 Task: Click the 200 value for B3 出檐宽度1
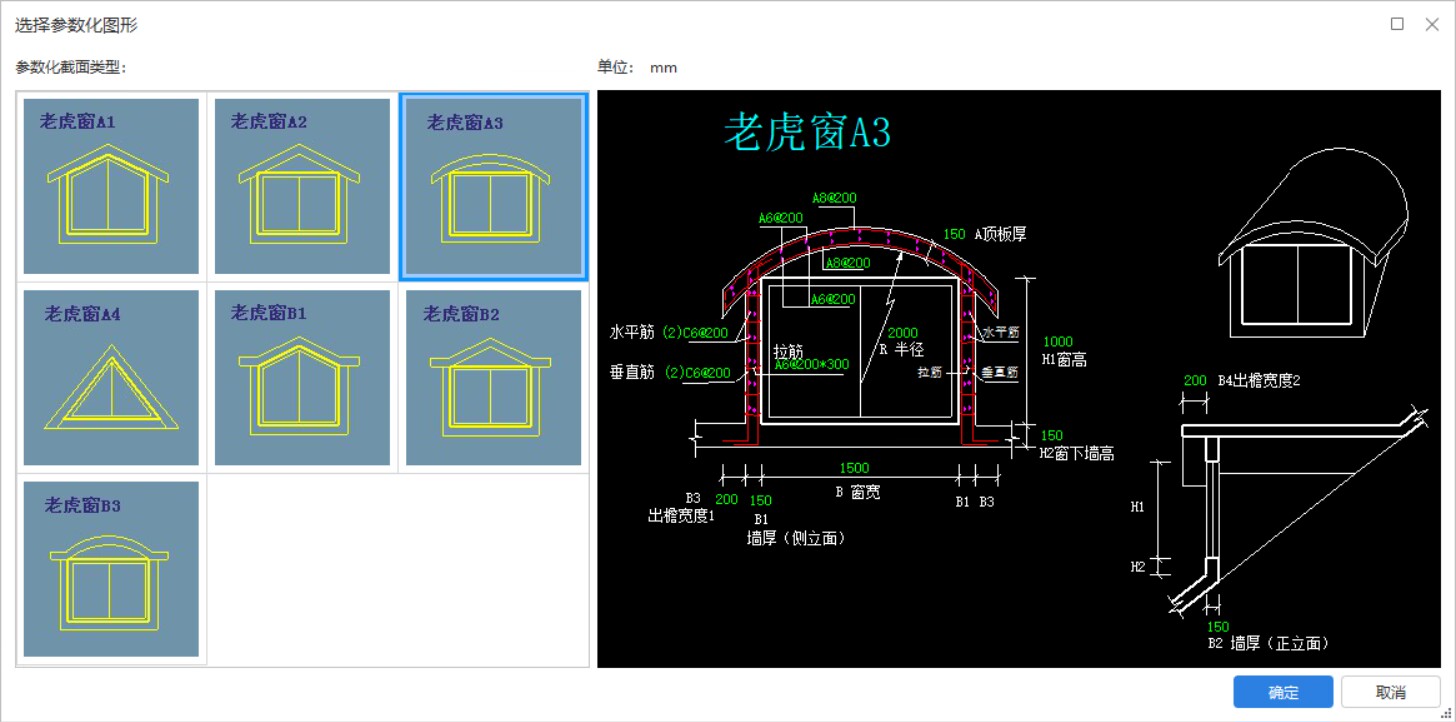[726, 500]
